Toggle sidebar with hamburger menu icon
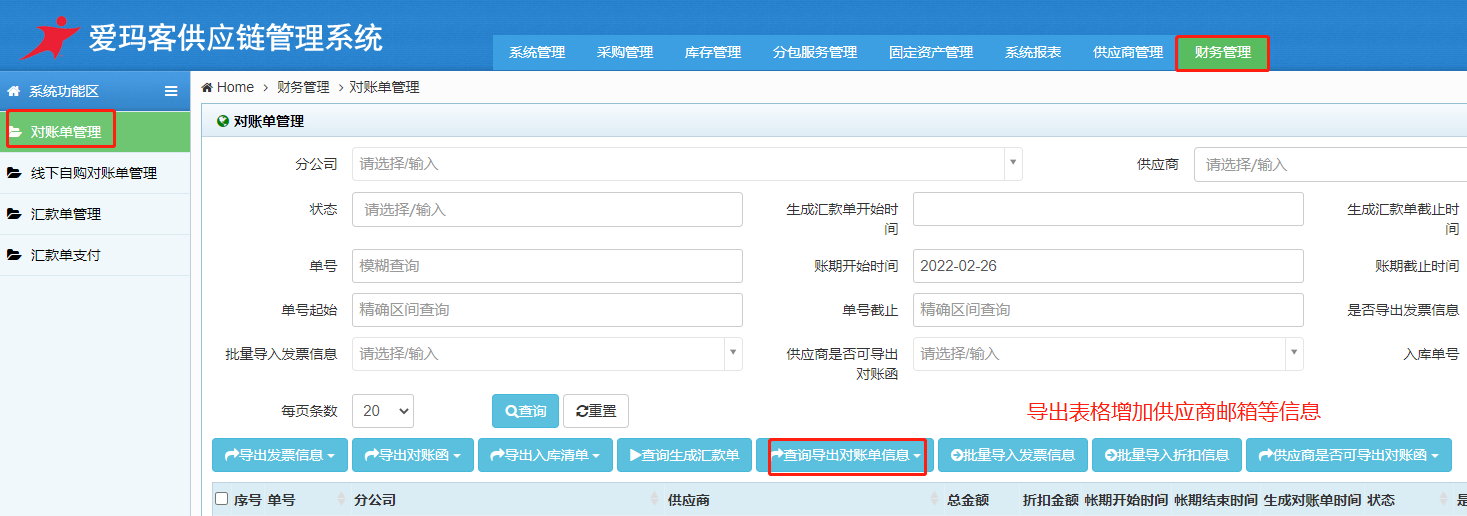 click(x=171, y=91)
